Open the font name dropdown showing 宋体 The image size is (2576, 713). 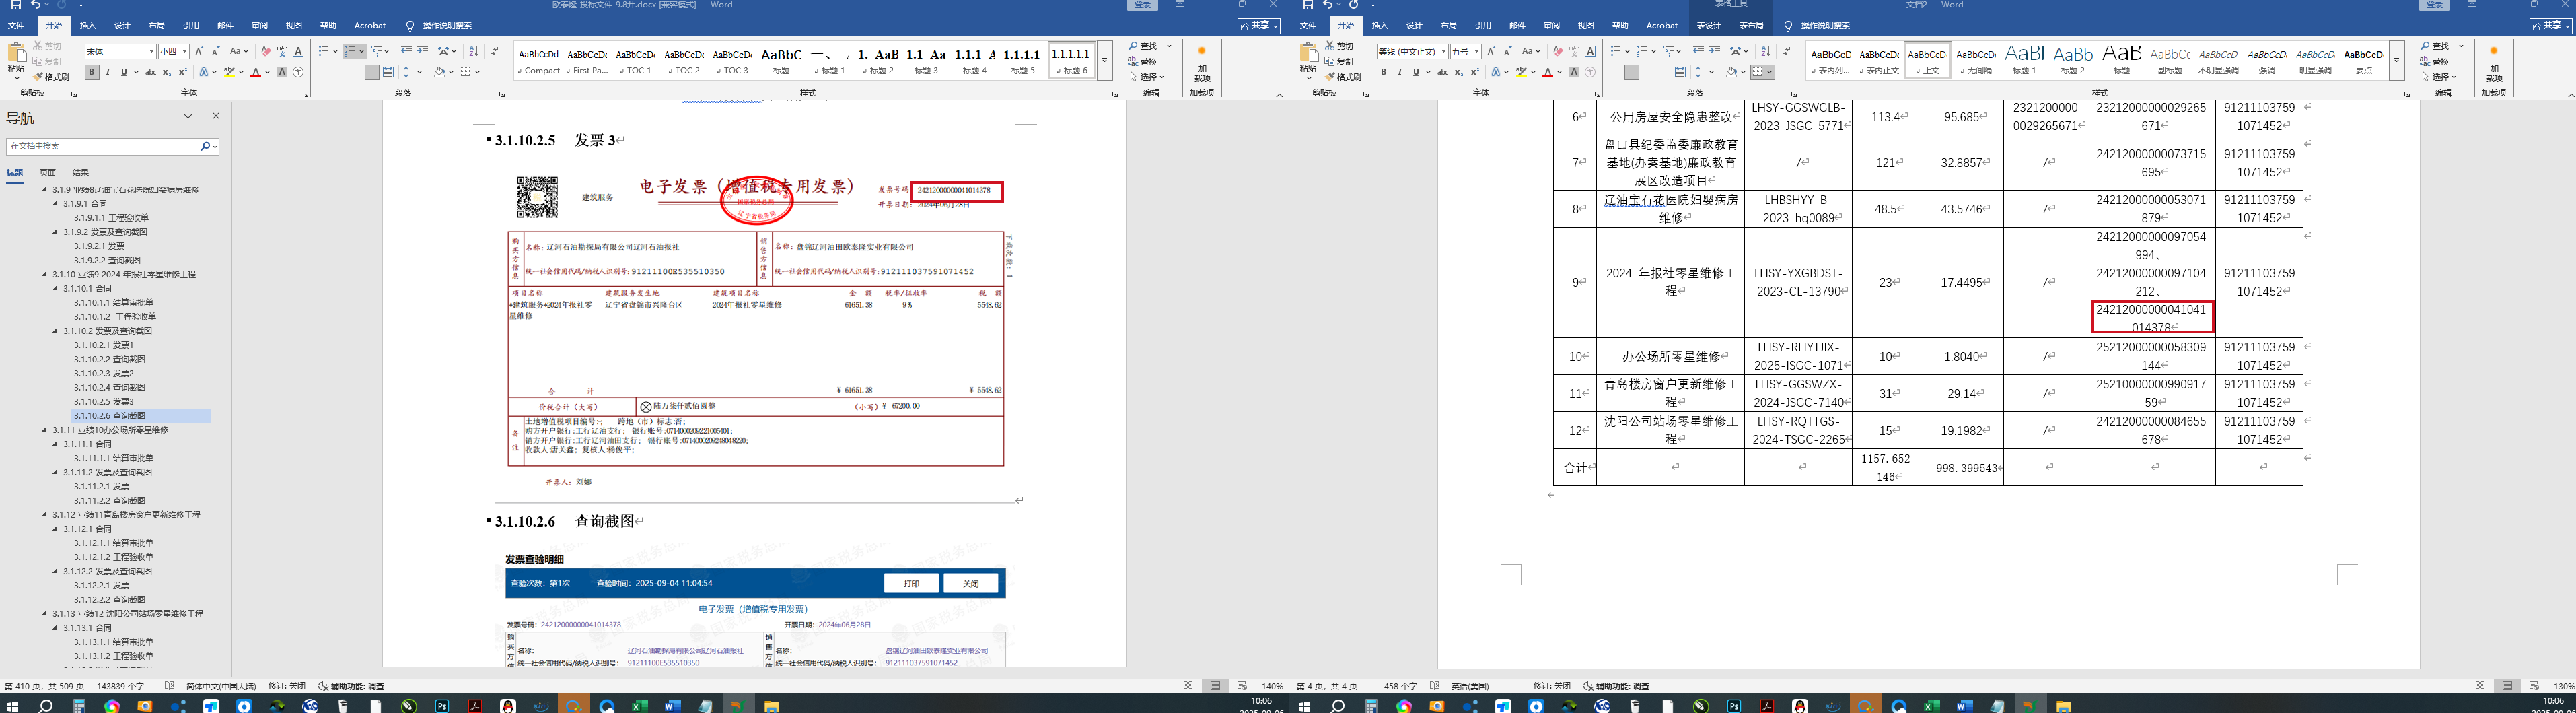pos(151,51)
